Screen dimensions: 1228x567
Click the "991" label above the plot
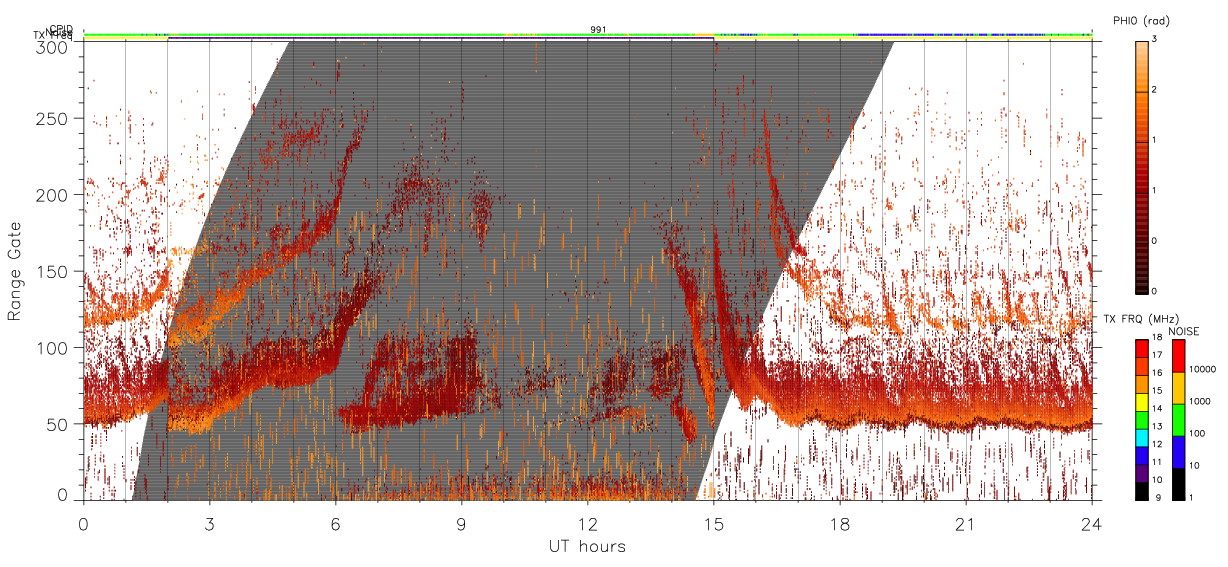pos(598,30)
